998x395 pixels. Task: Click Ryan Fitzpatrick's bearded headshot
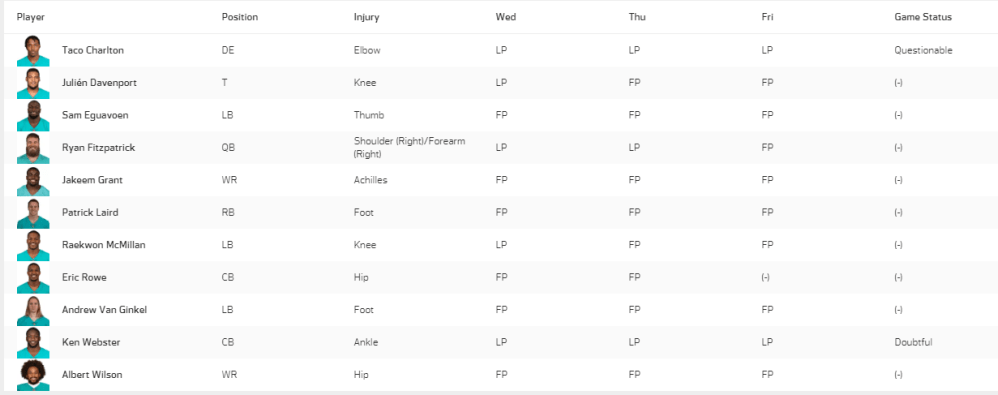[33, 148]
